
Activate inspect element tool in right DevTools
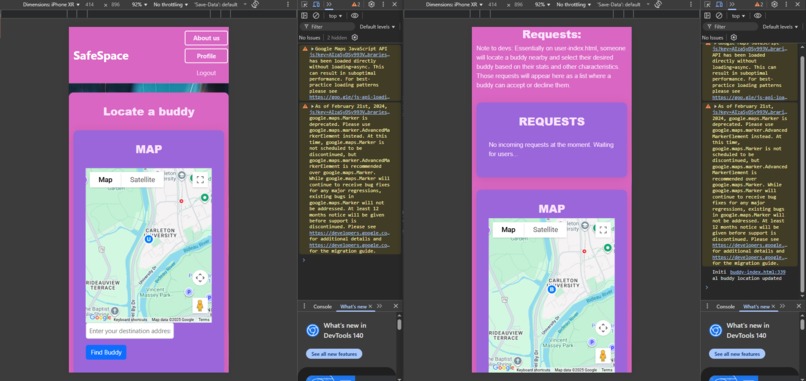pos(707,4)
